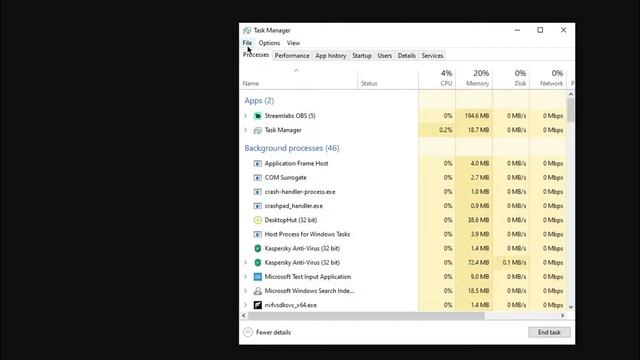Select the Host Process for Windows Tasks name

click(x=307, y=234)
